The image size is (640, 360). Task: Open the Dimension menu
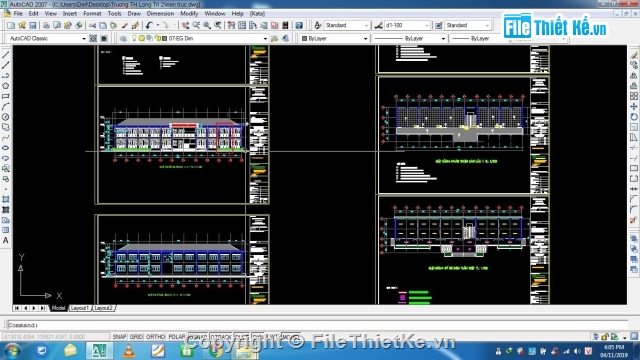(160, 13)
